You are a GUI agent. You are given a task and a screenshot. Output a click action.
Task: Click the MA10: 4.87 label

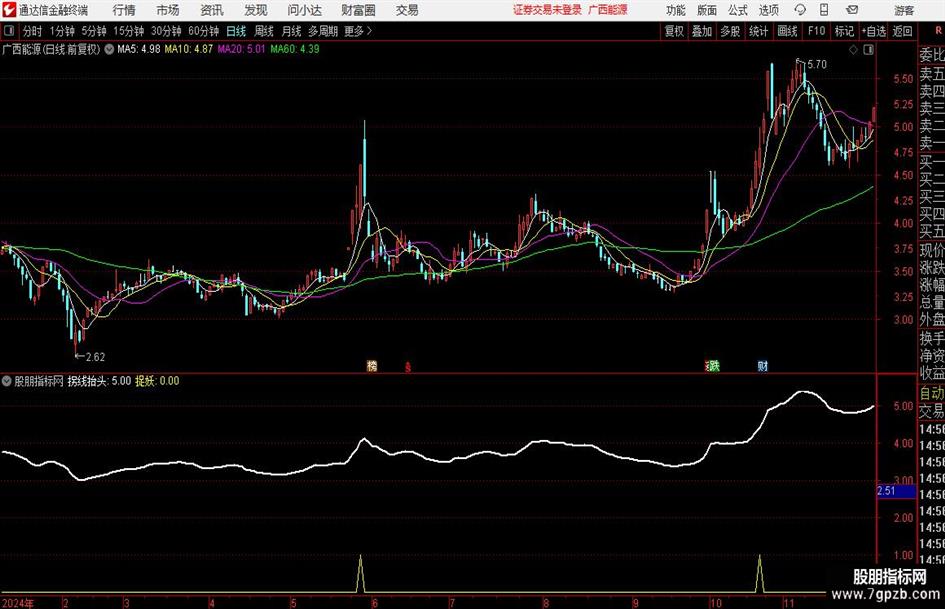tap(189, 49)
